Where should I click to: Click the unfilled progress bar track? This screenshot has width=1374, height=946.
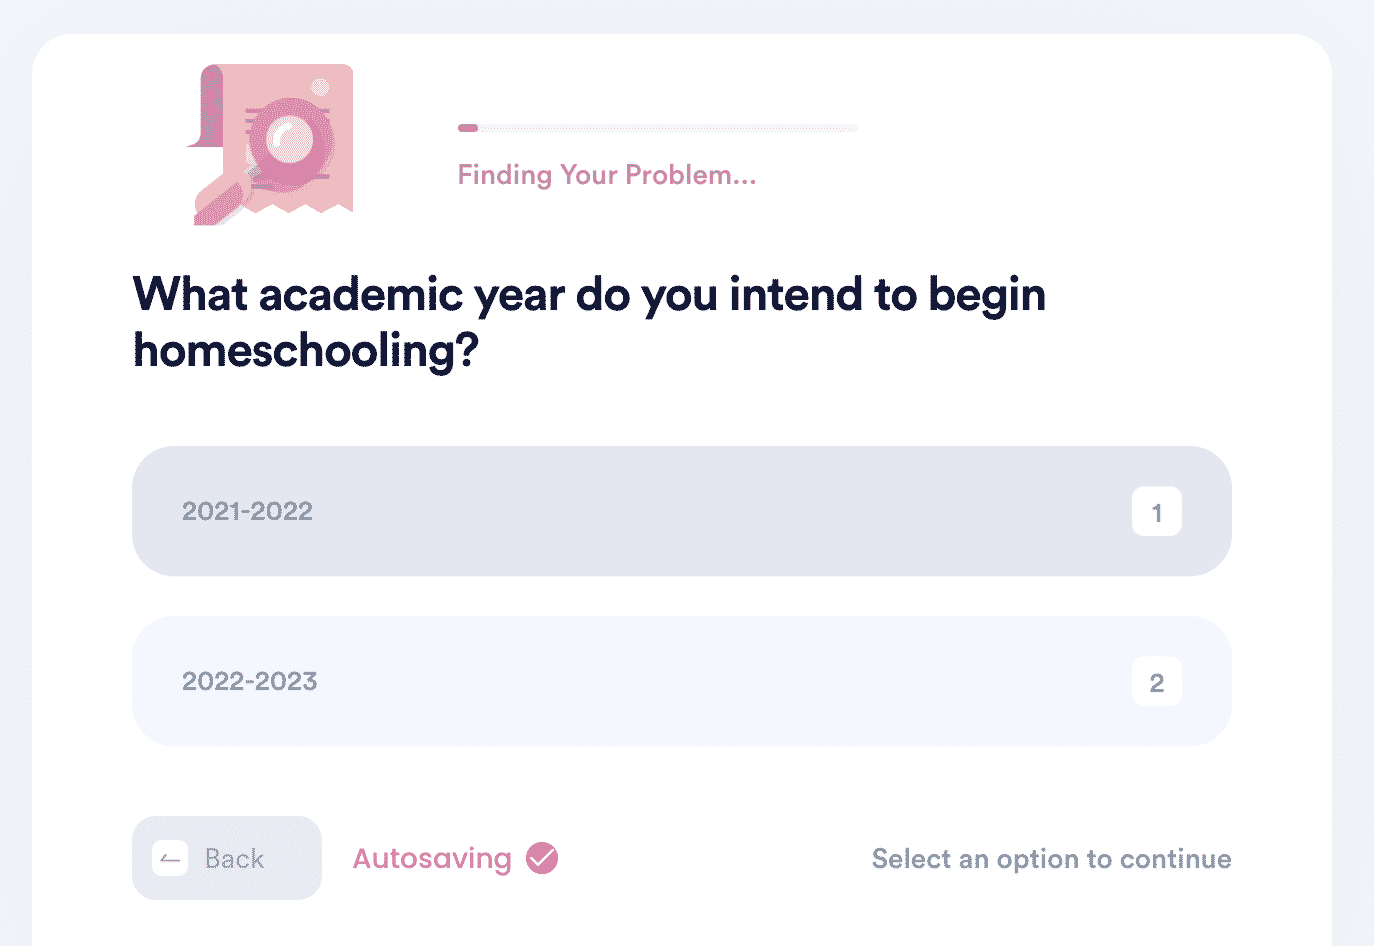[x=668, y=128]
